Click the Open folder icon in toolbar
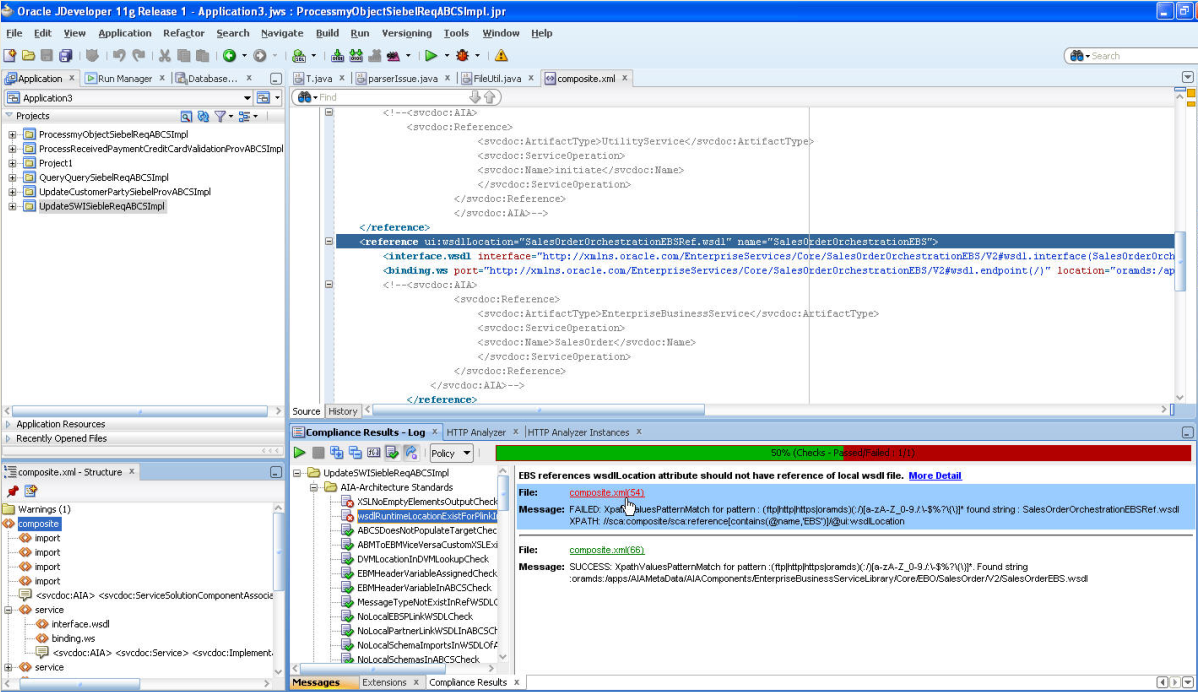 [x=29, y=56]
